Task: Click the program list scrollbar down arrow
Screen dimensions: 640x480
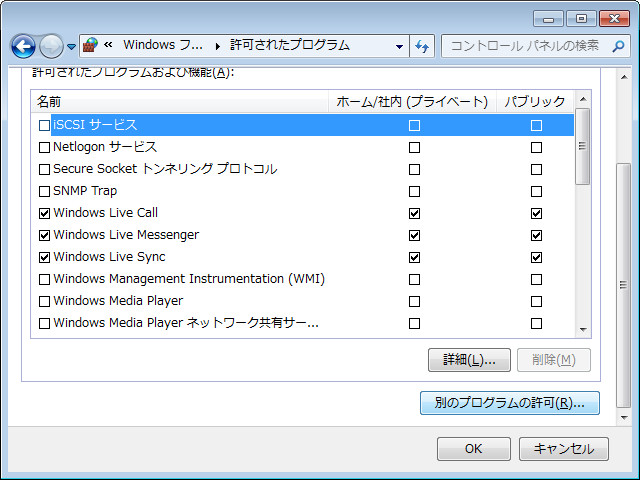Action: click(x=583, y=330)
